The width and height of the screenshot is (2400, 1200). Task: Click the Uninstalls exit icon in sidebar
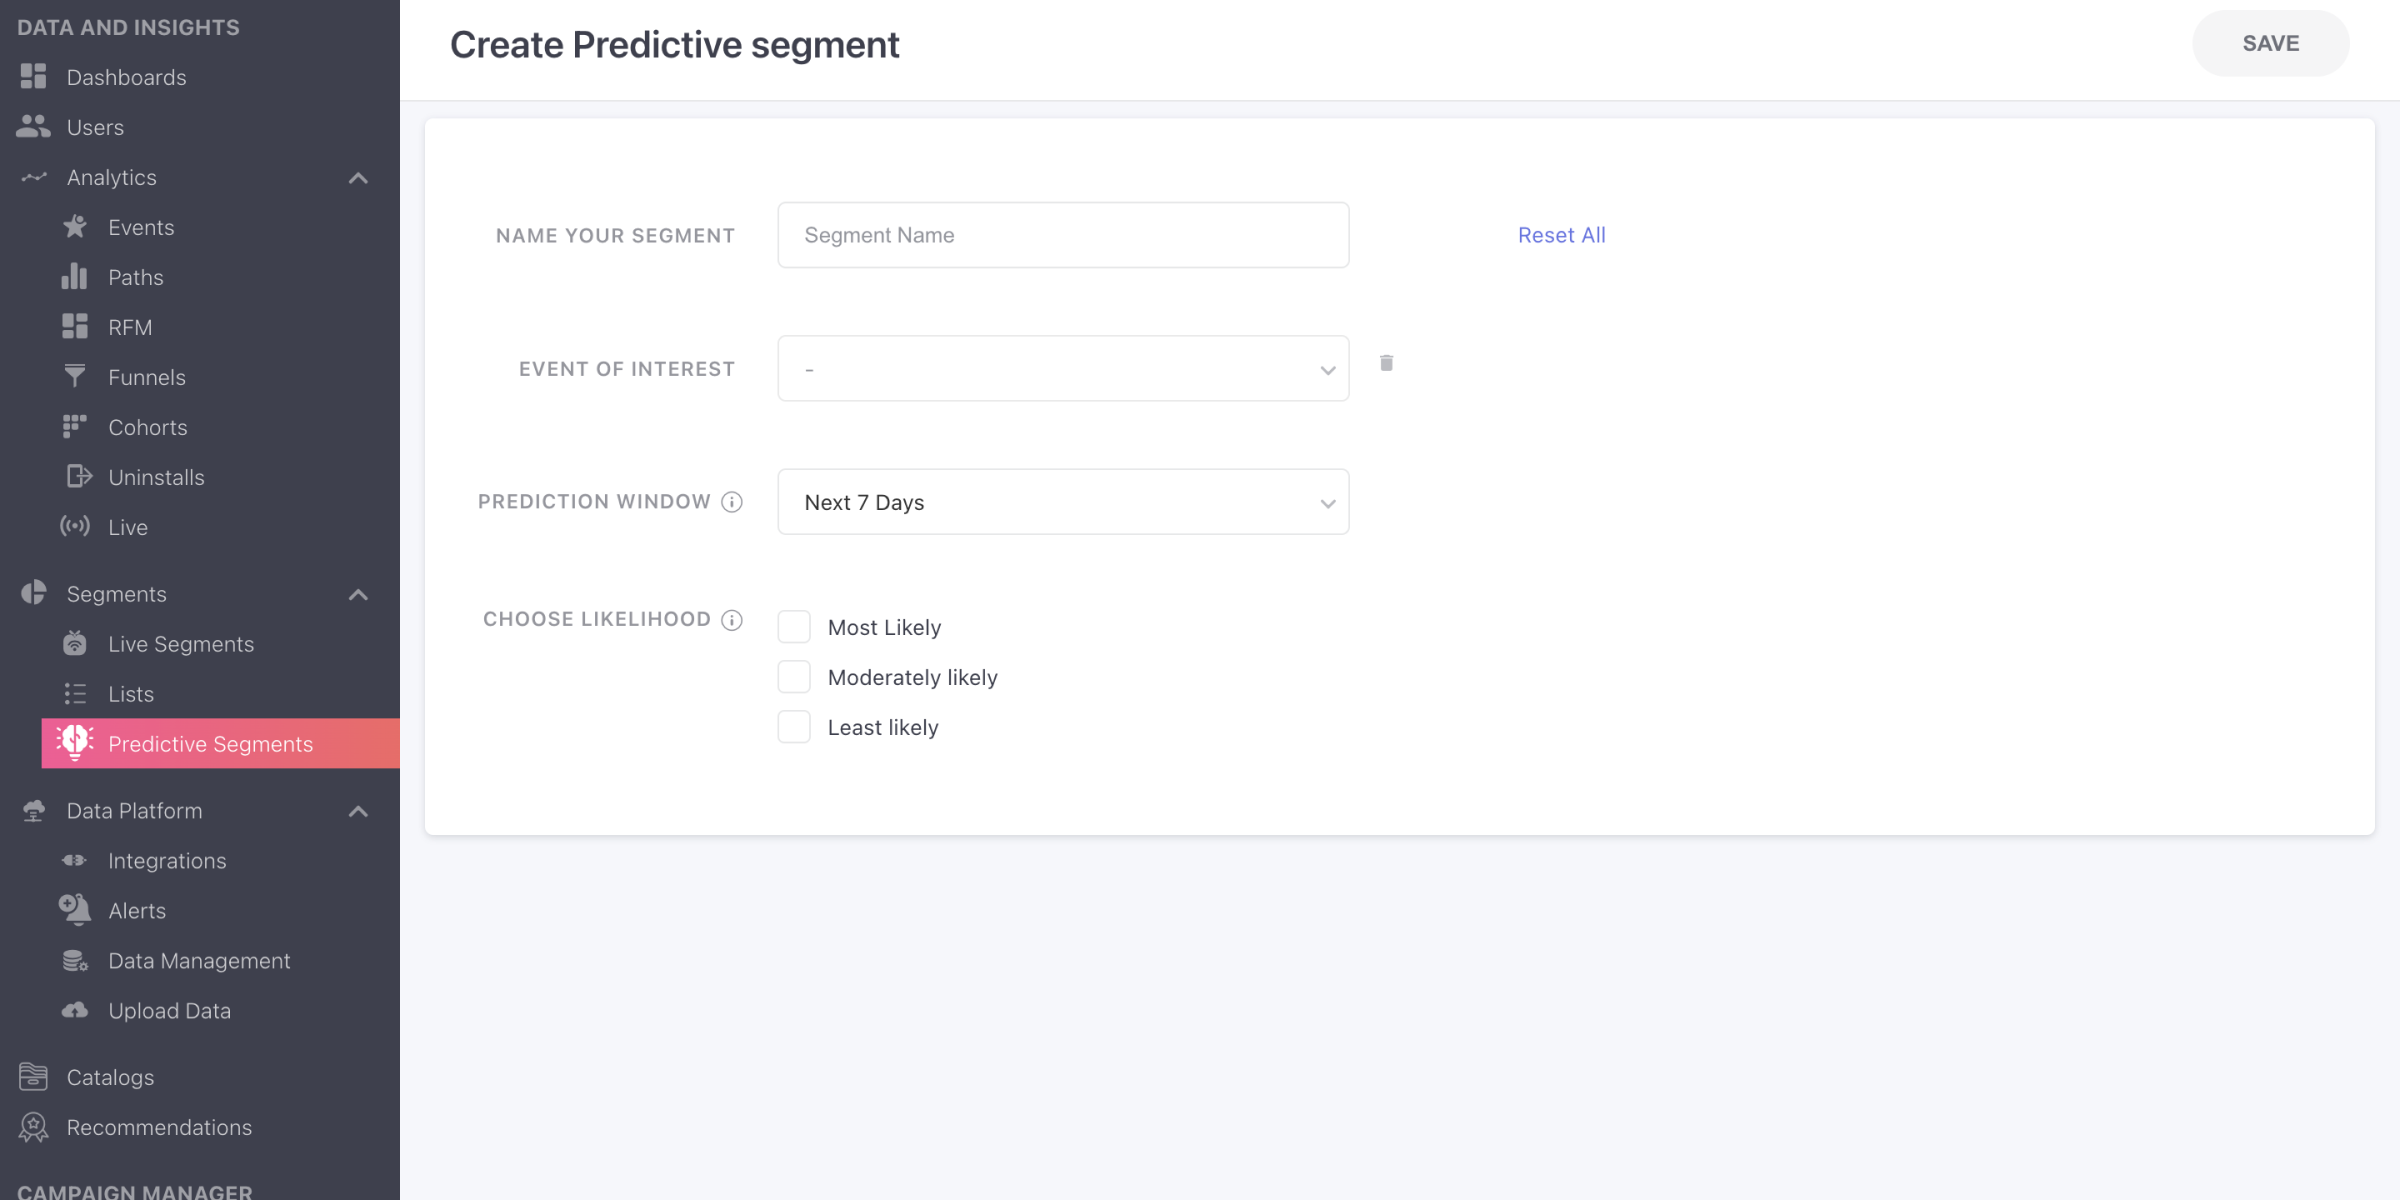coord(78,477)
